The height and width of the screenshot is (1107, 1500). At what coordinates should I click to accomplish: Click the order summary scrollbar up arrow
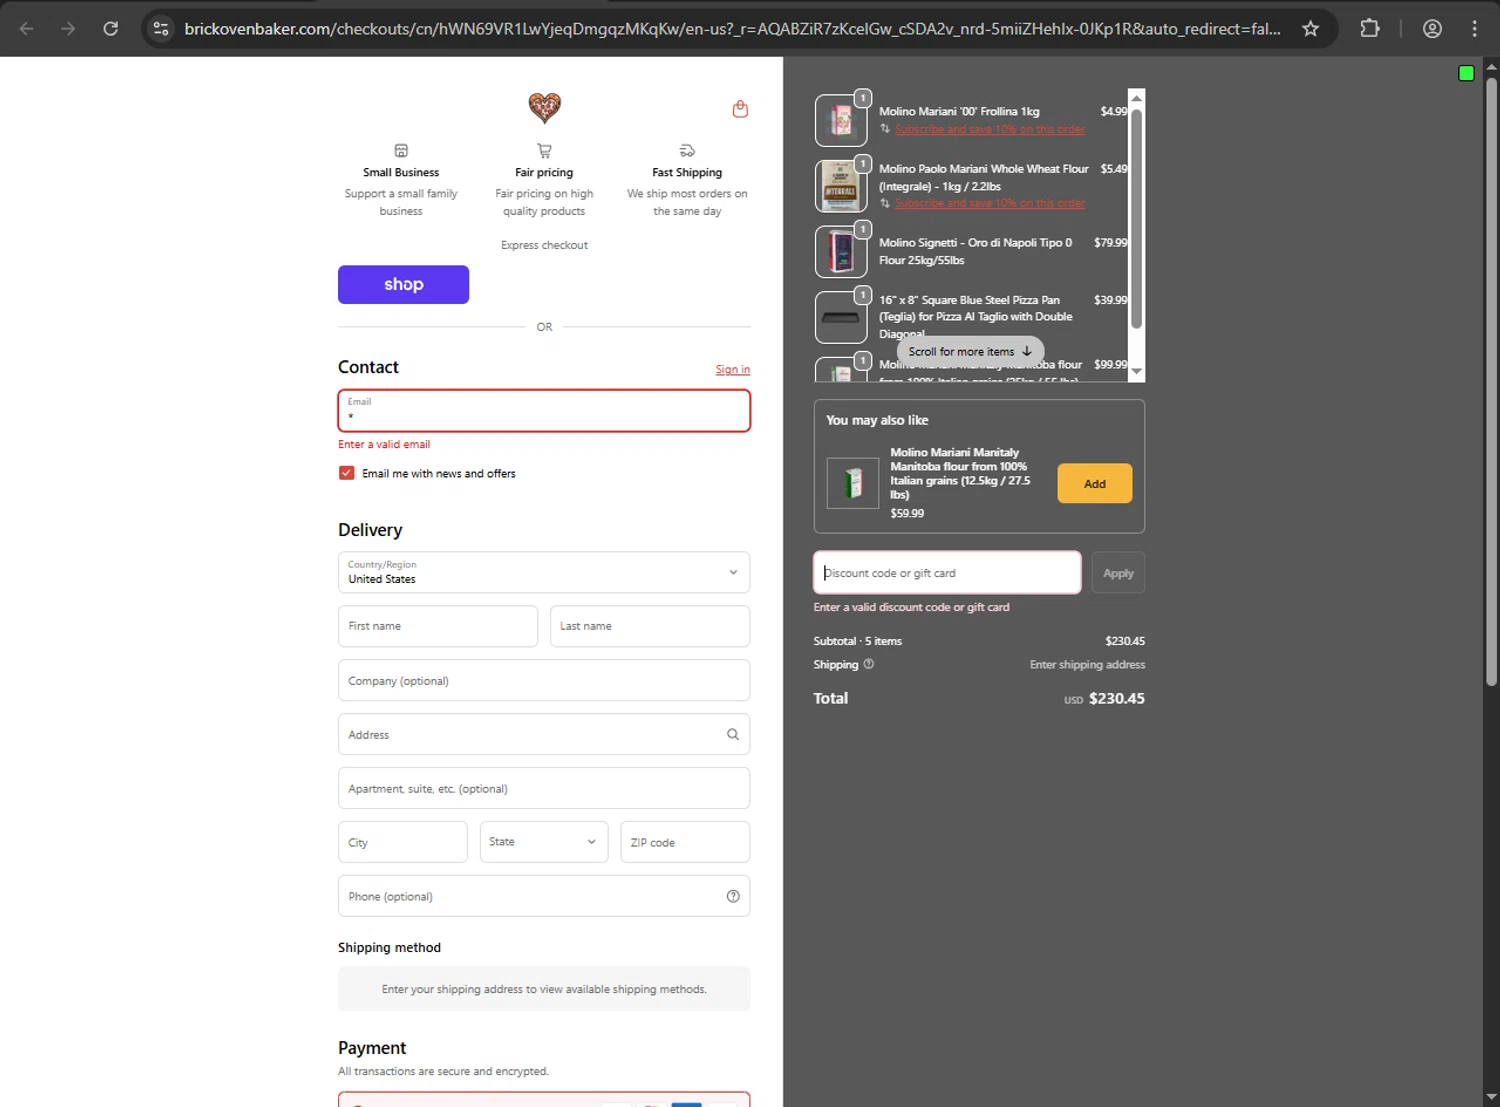pyautogui.click(x=1136, y=98)
